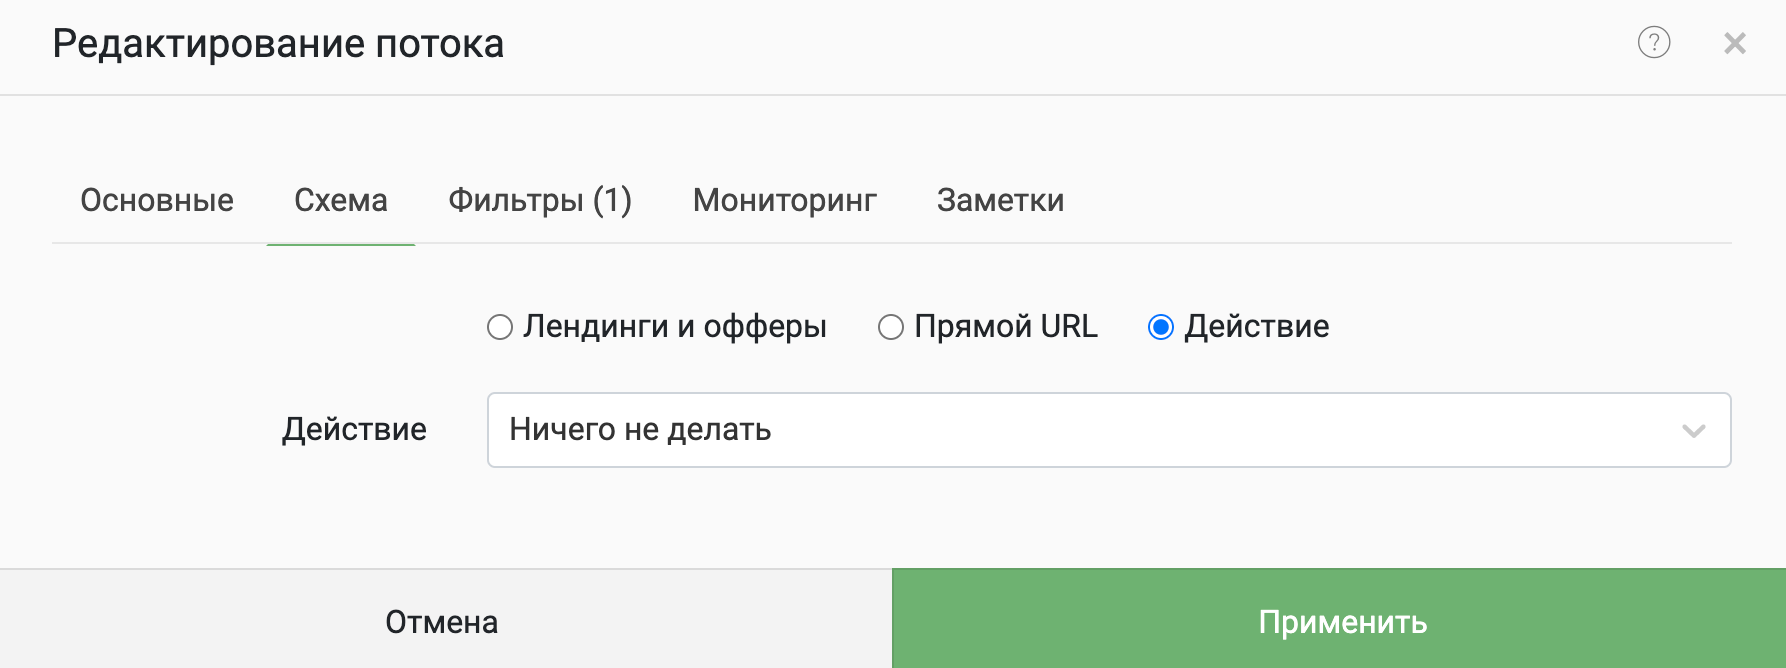Click the Действие field label beside the dropdown
The height and width of the screenshot is (668, 1786).
(x=354, y=429)
